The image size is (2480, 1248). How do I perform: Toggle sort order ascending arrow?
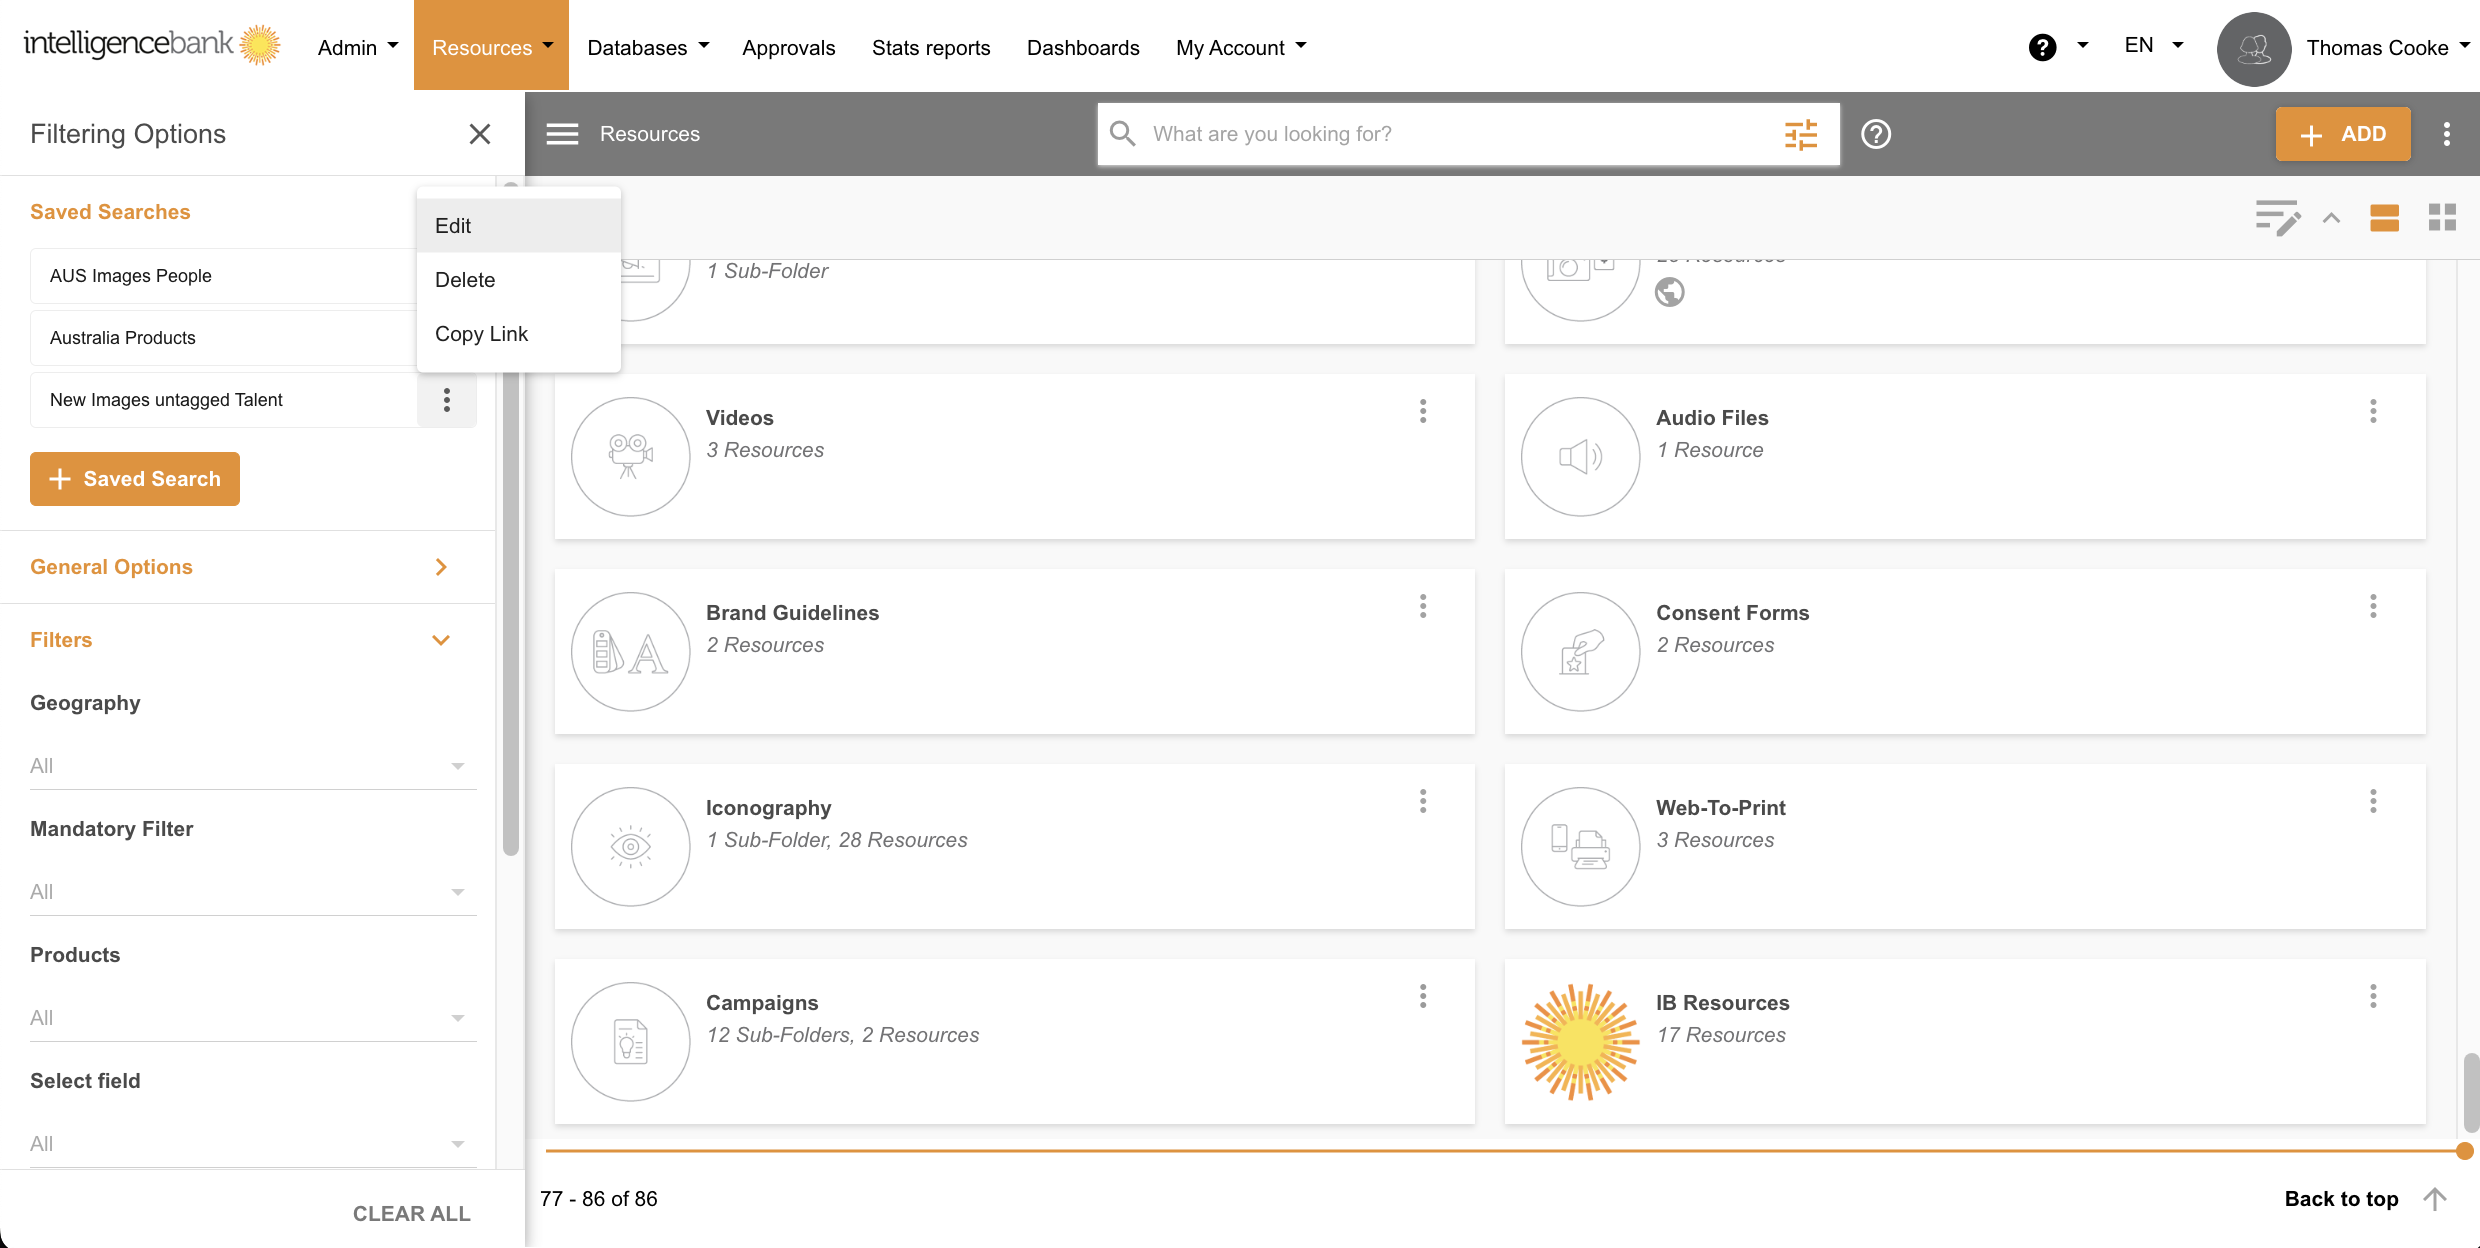[2331, 217]
